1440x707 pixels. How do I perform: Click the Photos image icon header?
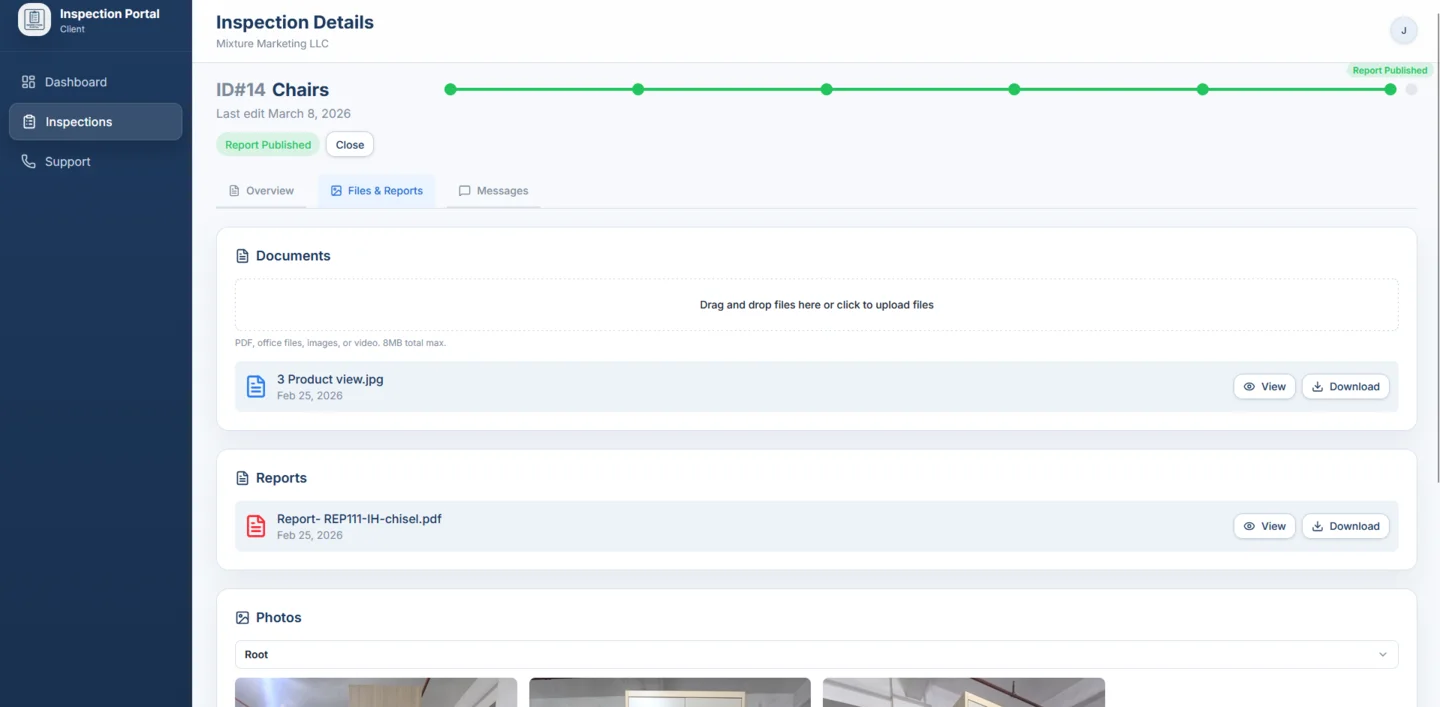[242, 617]
